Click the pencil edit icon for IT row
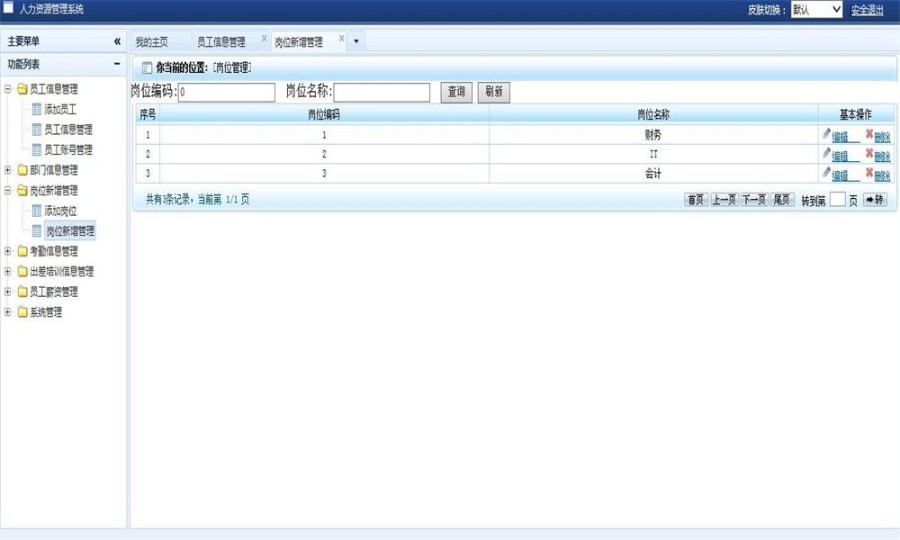900x540 pixels. tap(827, 153)
